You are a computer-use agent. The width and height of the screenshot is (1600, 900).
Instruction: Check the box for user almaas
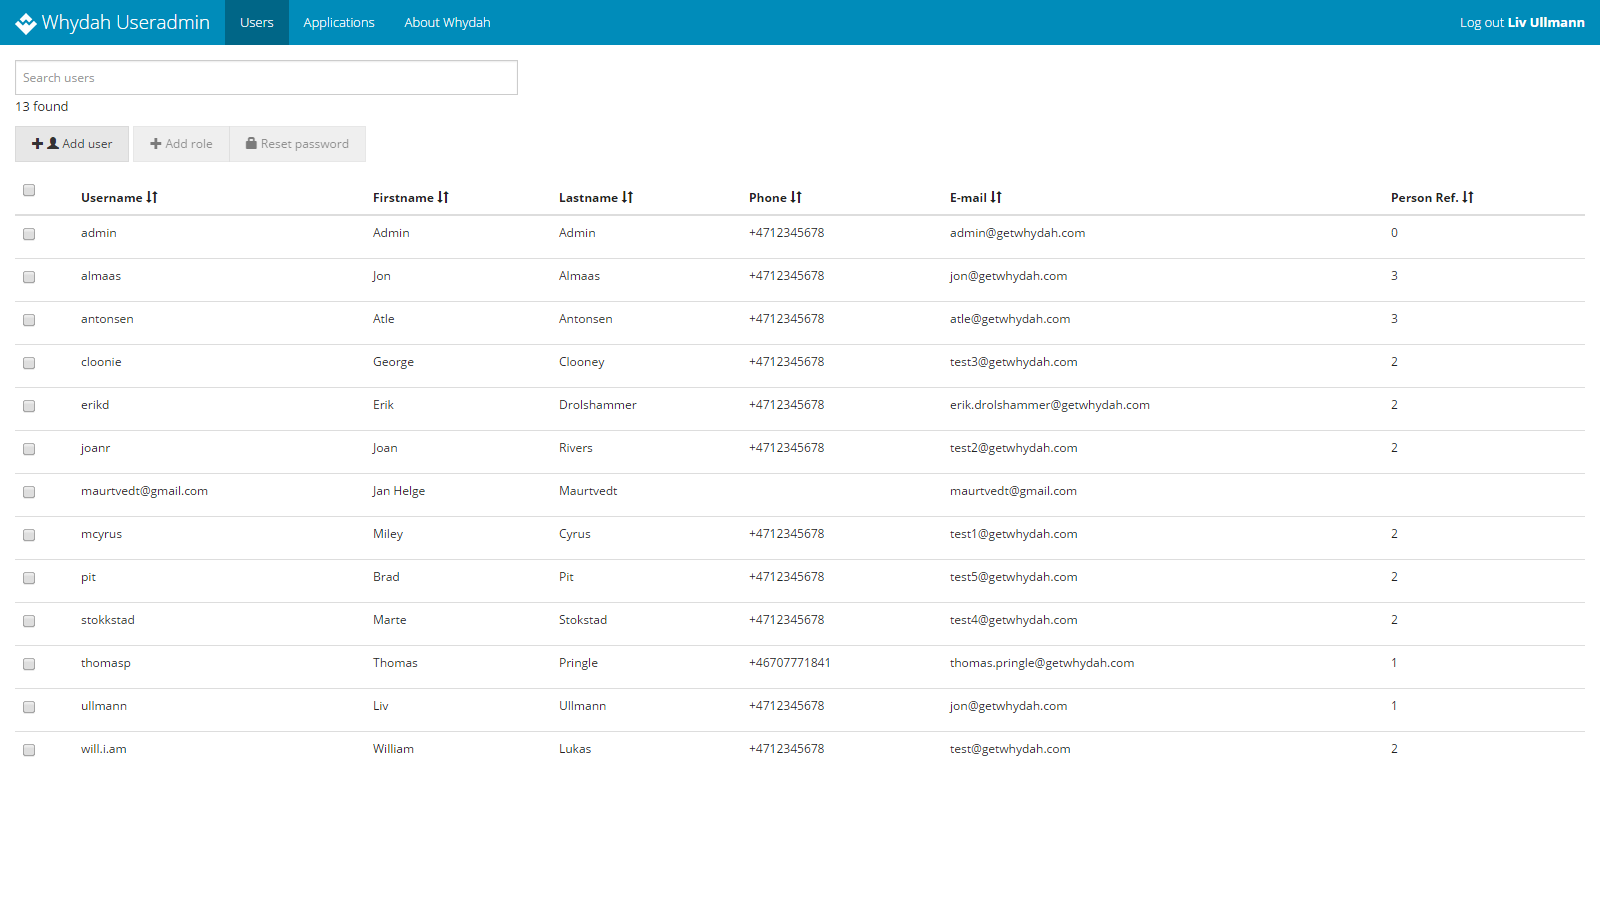pyautogui.click(x=29, y=277)
